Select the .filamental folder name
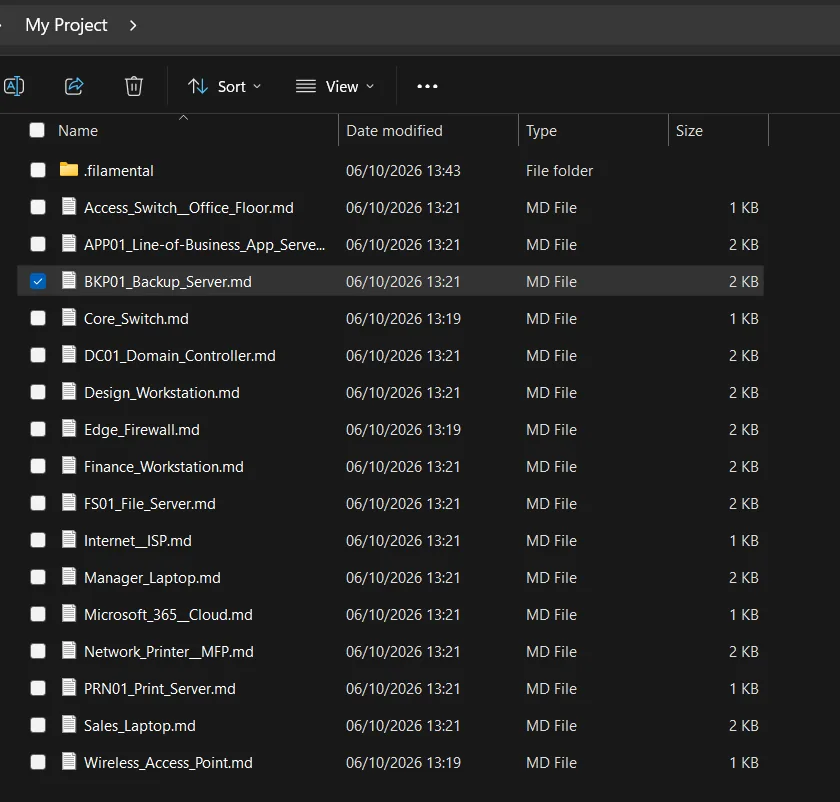840x802 pixels. (x=119, y=170)
